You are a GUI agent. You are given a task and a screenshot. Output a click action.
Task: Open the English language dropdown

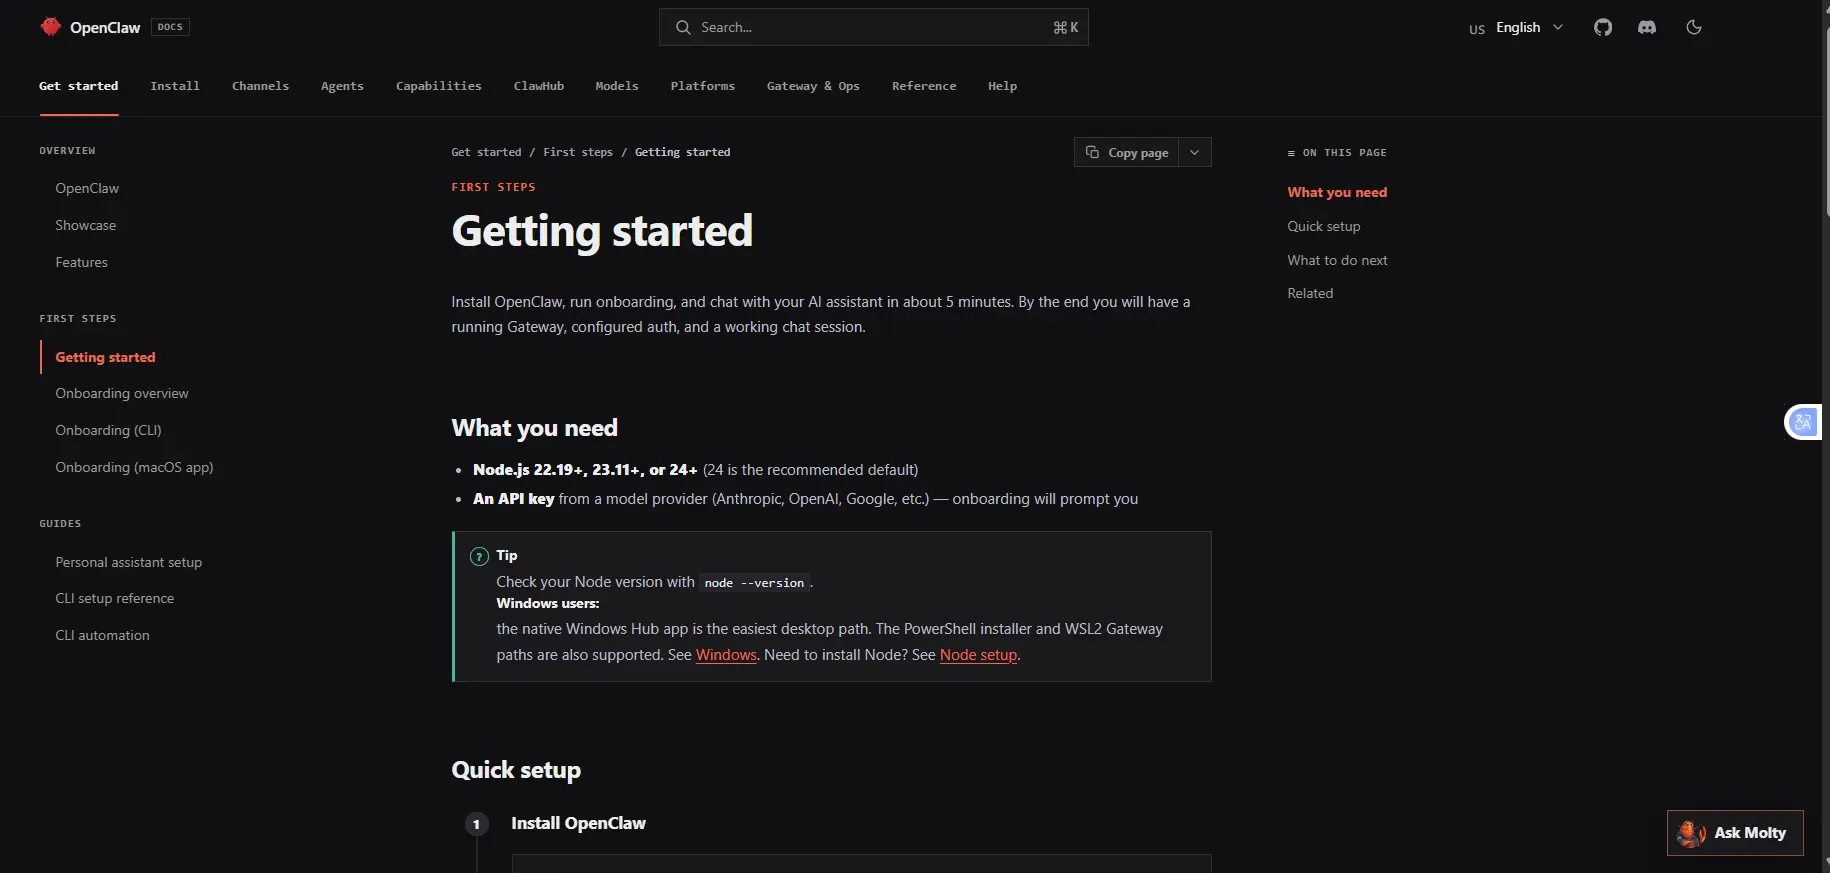coord(1516,27)
